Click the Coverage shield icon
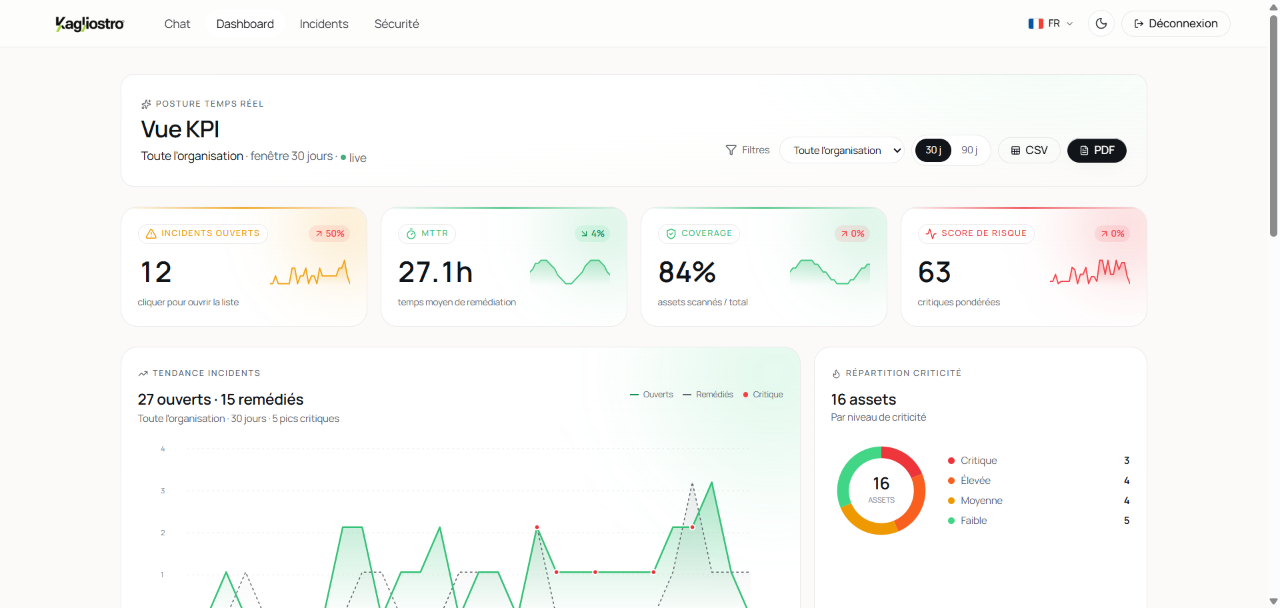The image size is (1280, 608). [671, 233]
